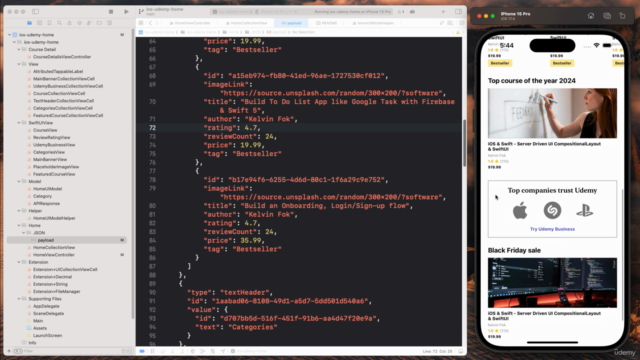Click the warning indicator in activity bar
Viewport: 640px width, 360px height.
(401, 12)
